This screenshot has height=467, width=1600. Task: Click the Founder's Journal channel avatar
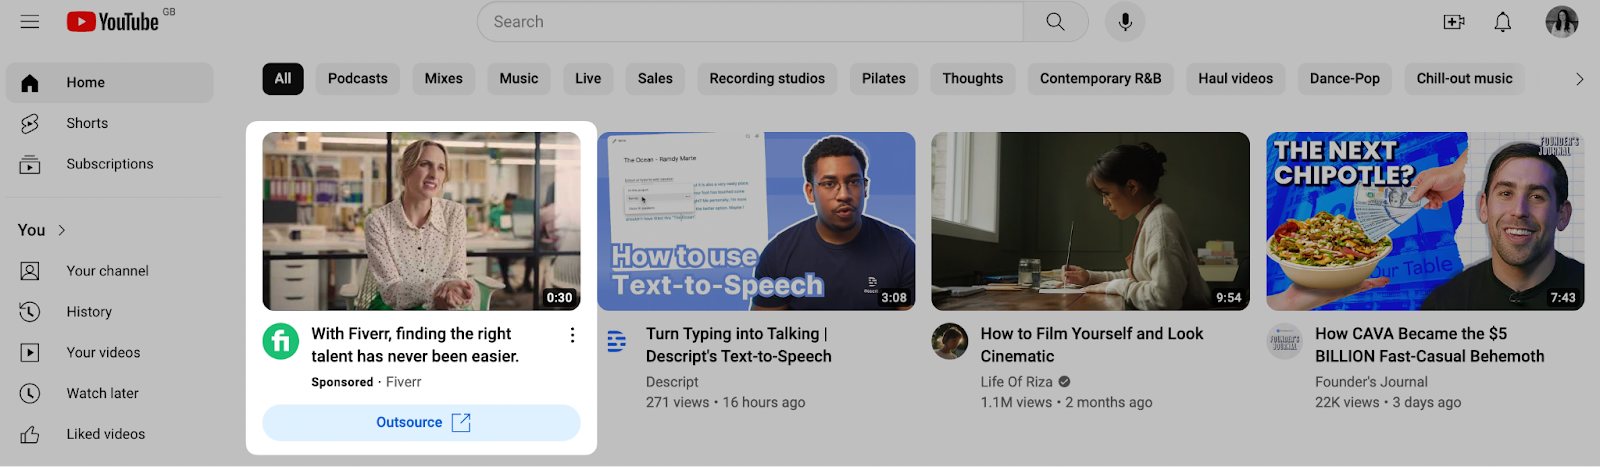point(1285,341)
